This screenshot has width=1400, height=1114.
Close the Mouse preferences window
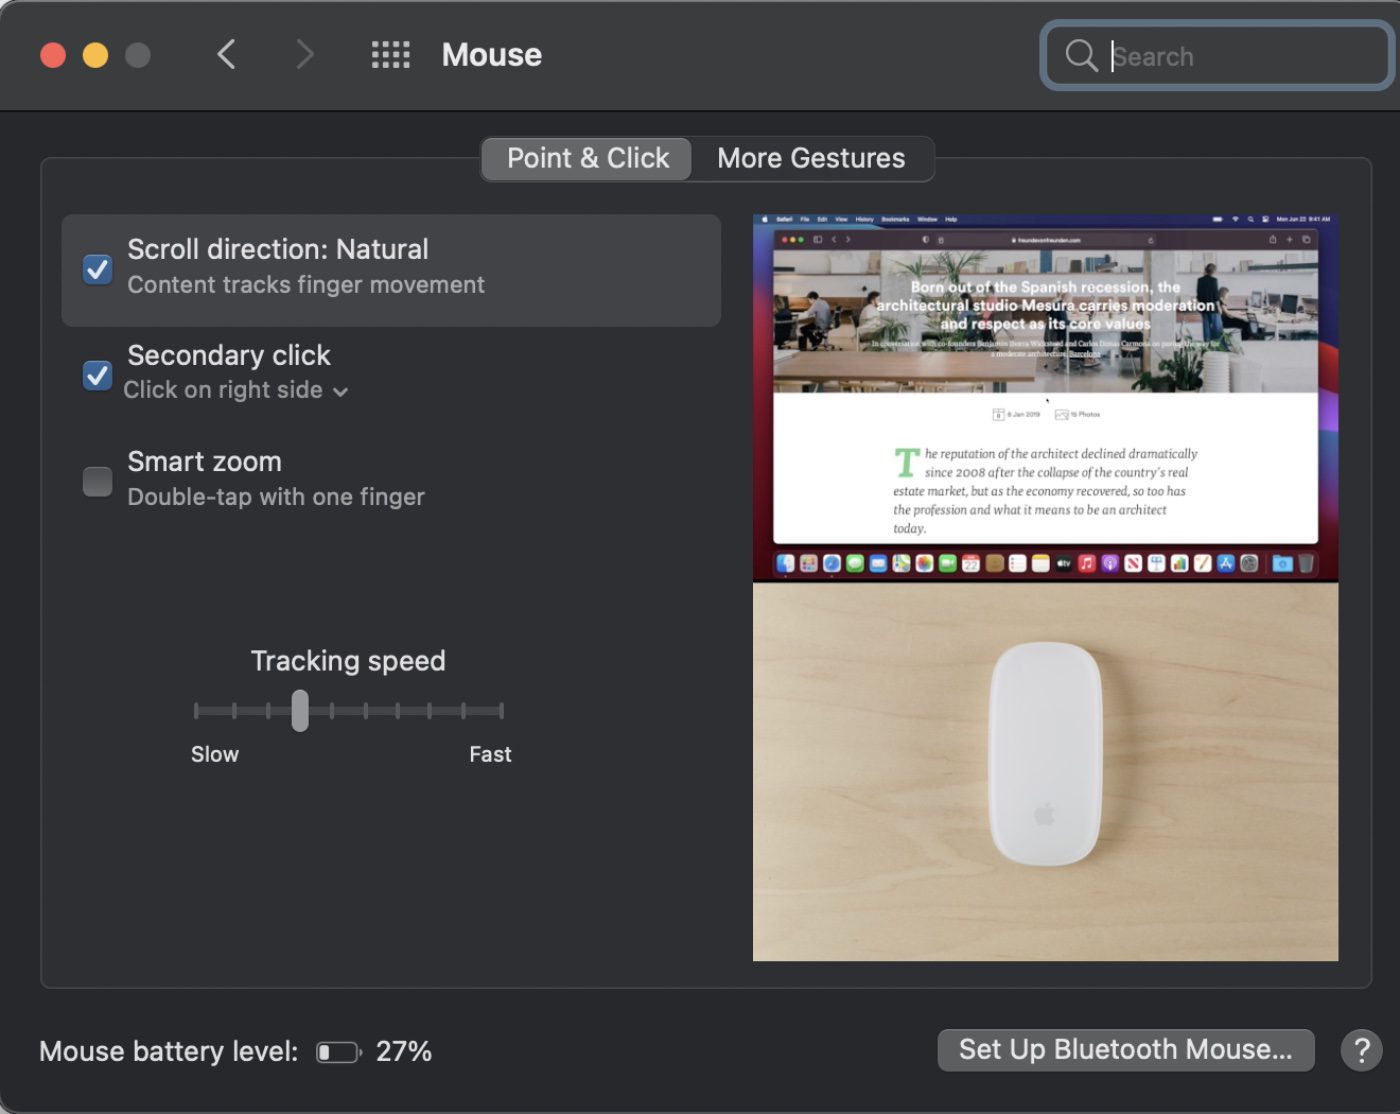tap(53, 55)
